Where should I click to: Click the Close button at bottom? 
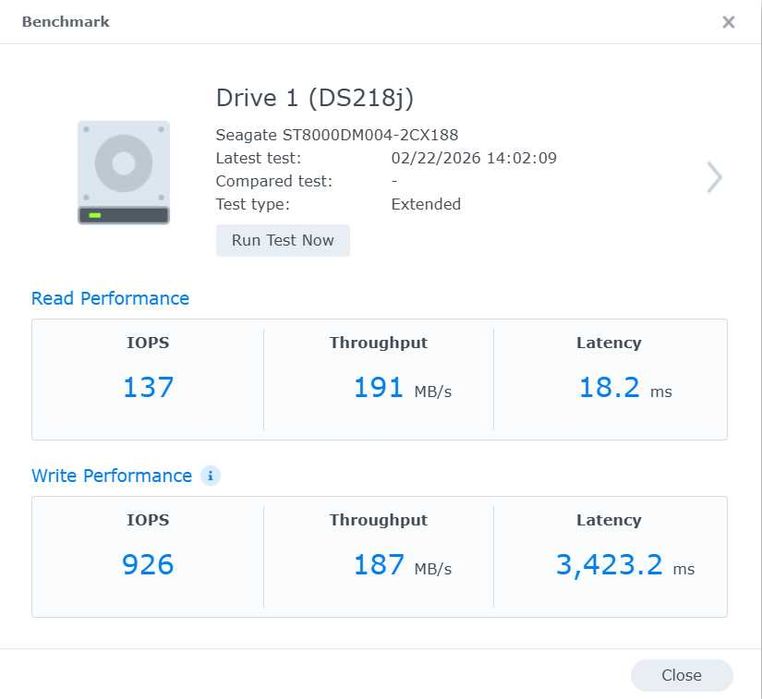point(681,675)
